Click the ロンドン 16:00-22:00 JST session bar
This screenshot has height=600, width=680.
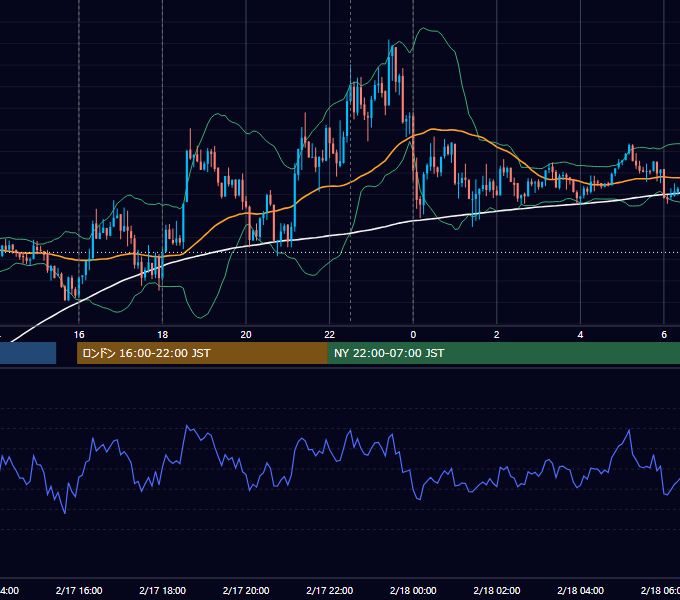[x=202, y=353]
